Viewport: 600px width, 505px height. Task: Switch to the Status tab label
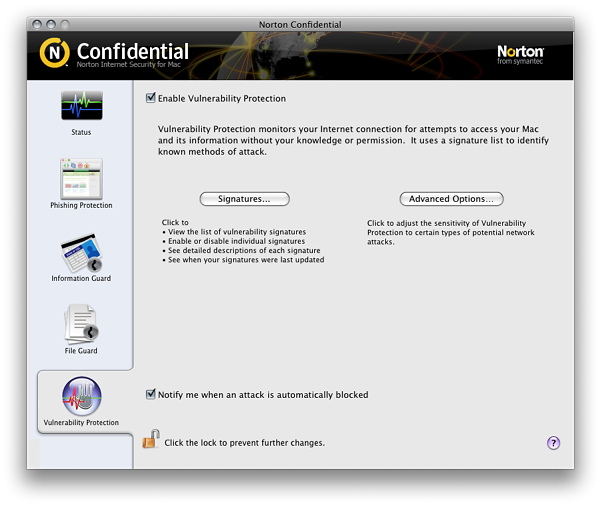tap(81, 132)
